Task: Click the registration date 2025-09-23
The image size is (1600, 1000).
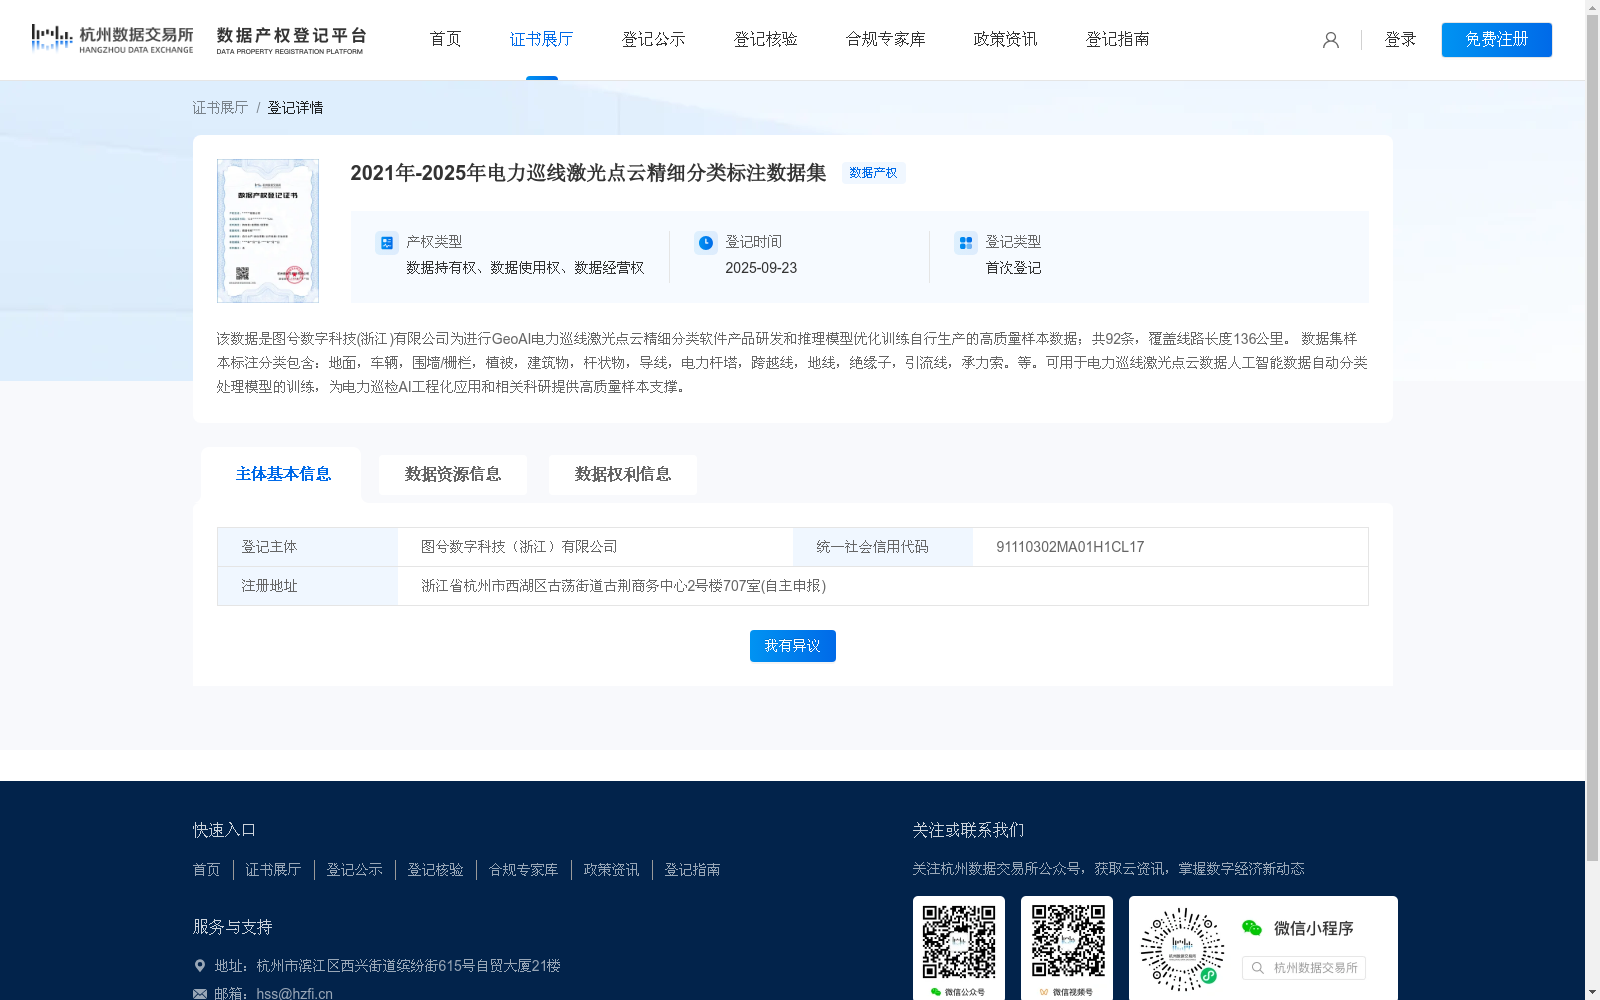Action: (x=761, y=268)
